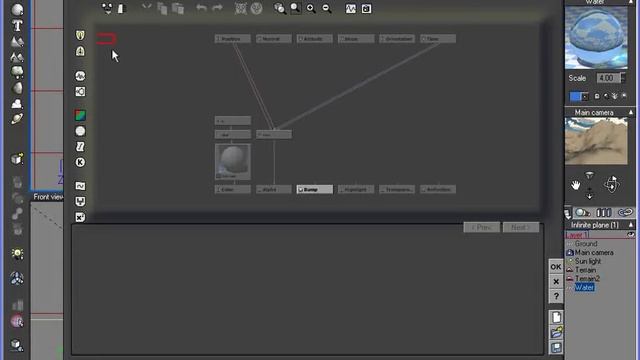The width and height of the screenshot is (640, 360).
Task: Click the curve filter node icon
Action: click(80, 186)
